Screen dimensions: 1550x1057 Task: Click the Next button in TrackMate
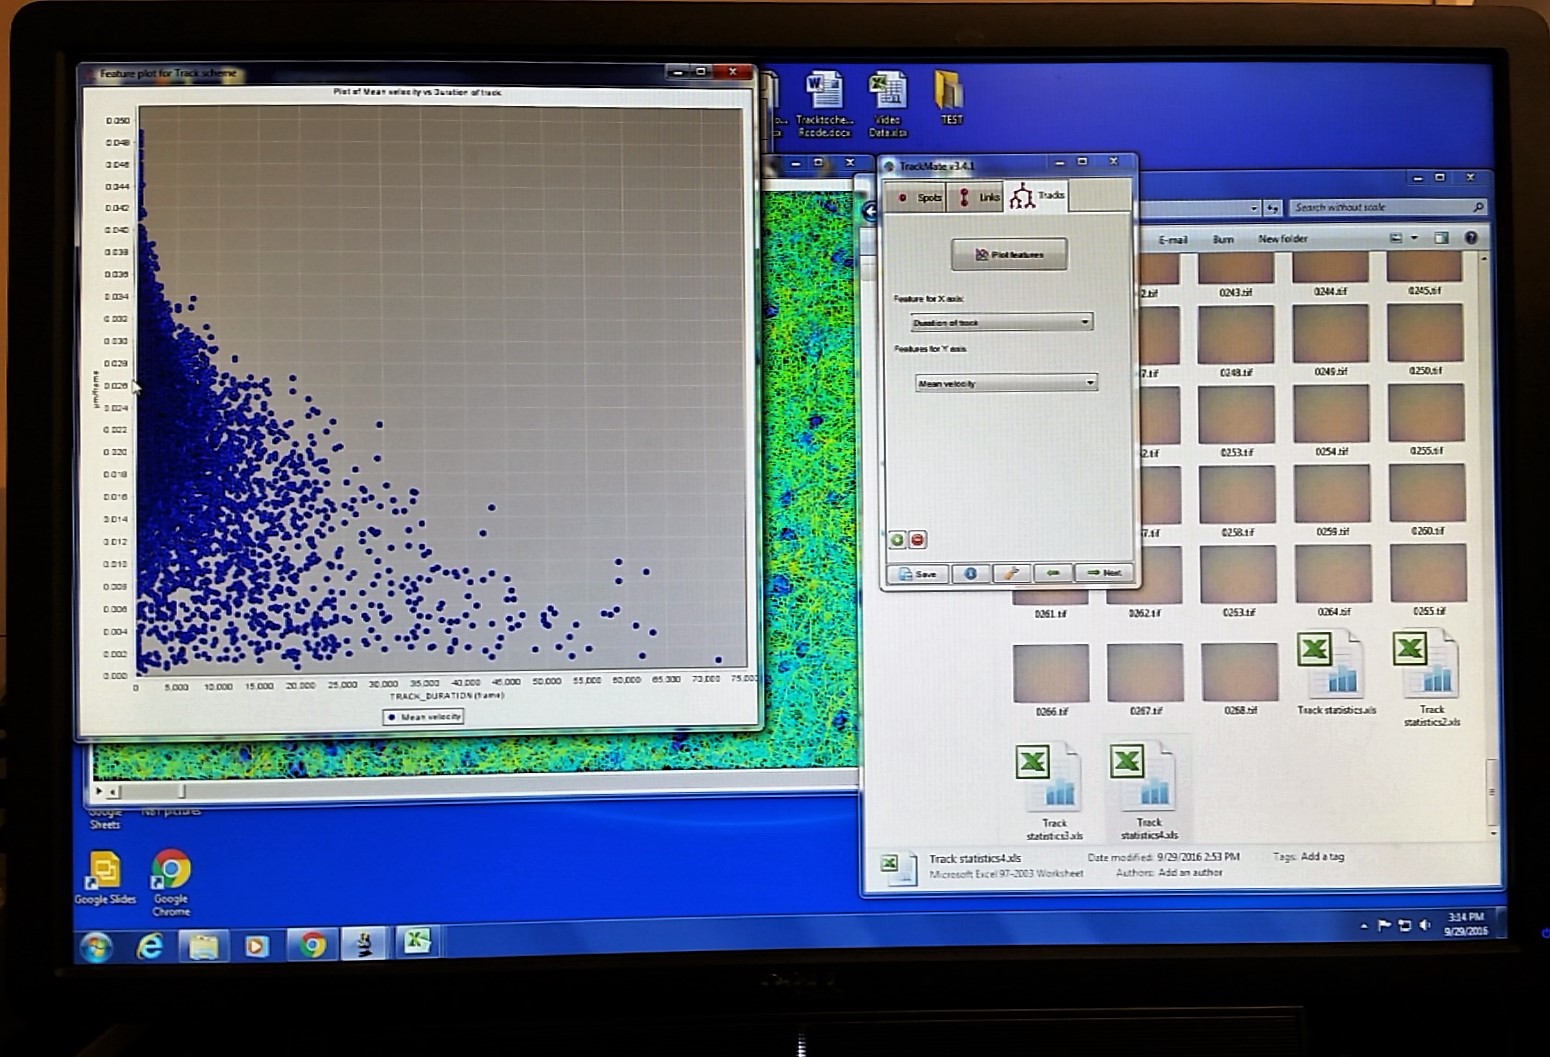click(x=1104, y=573)
